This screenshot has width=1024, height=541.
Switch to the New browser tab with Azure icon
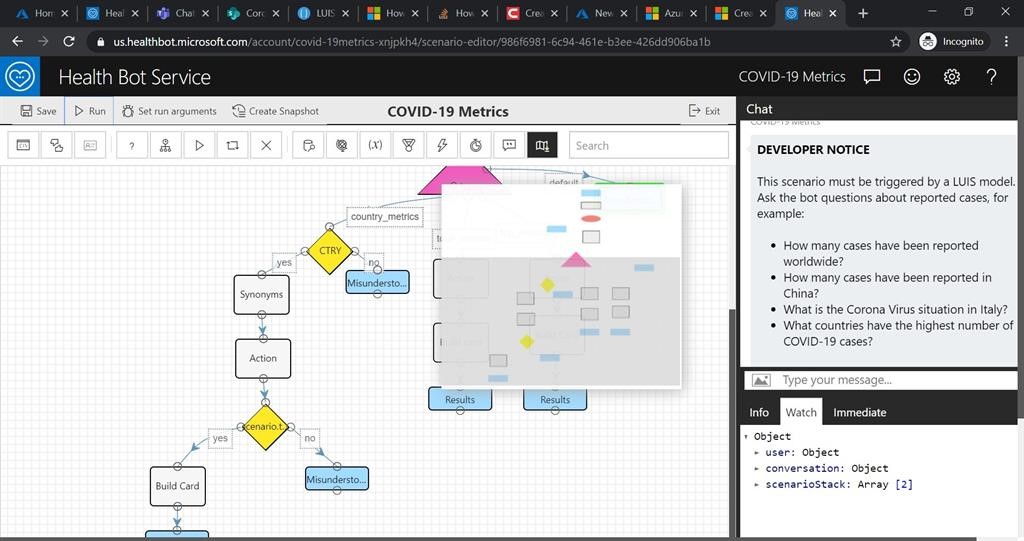click(602, 13)
